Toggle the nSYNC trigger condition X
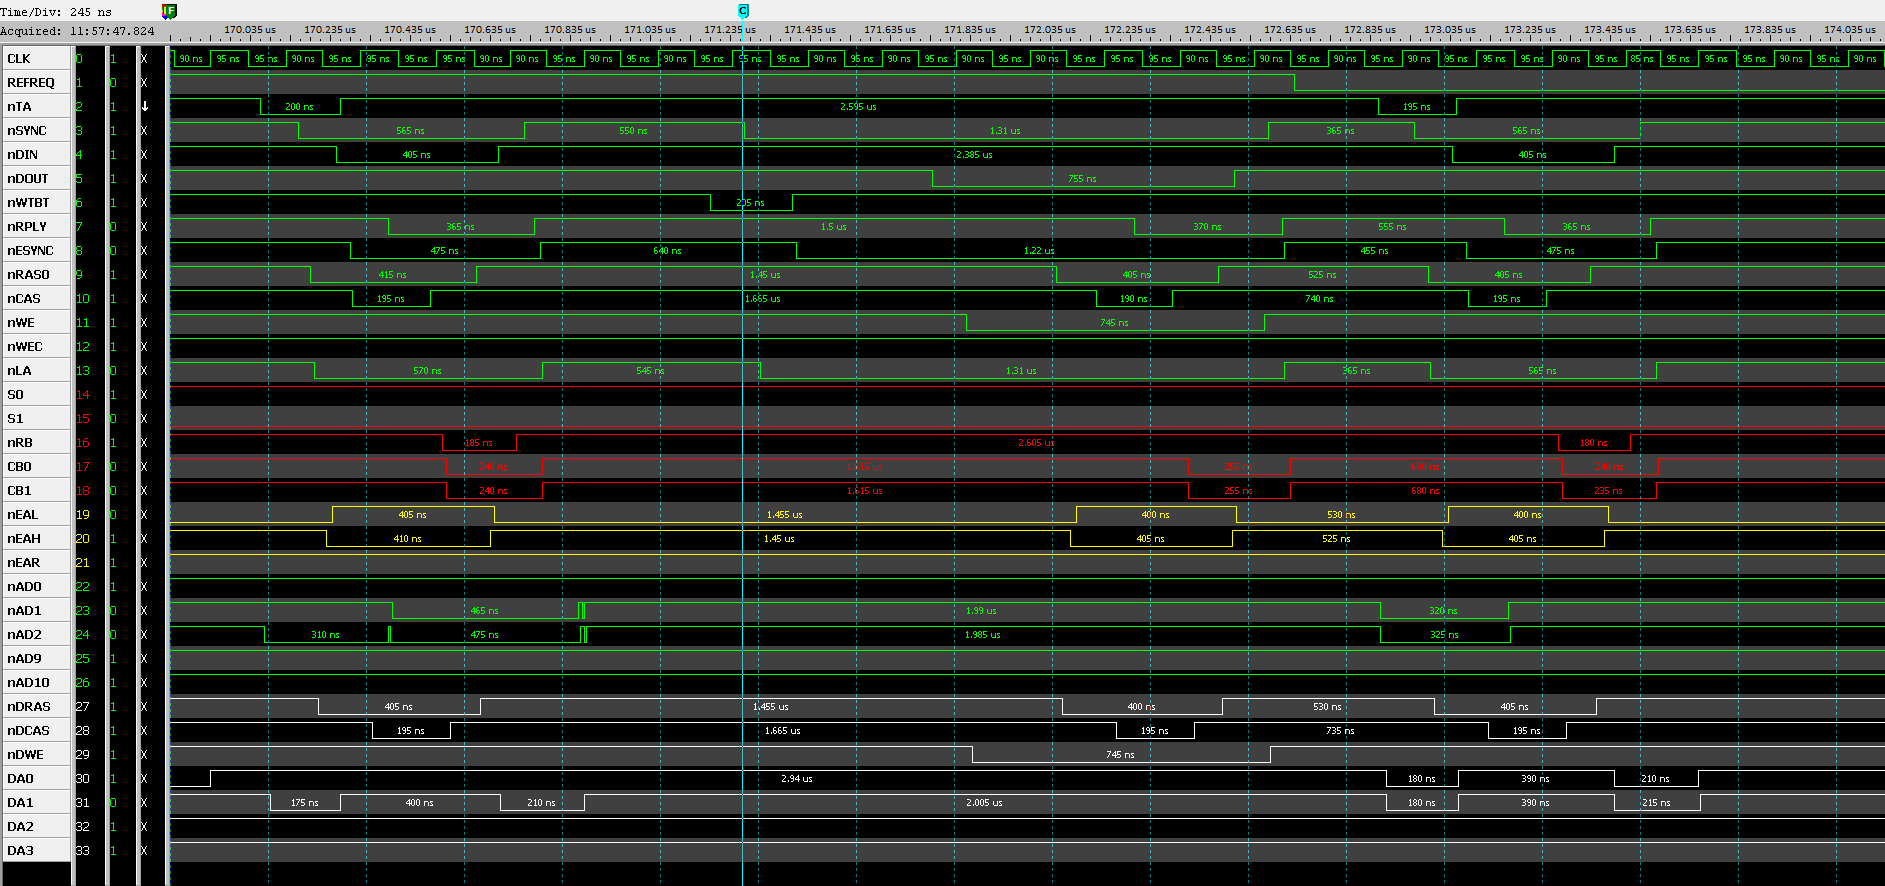Image resolution: width=1885 pixels, height=886 pixels. tap(144, 131)
